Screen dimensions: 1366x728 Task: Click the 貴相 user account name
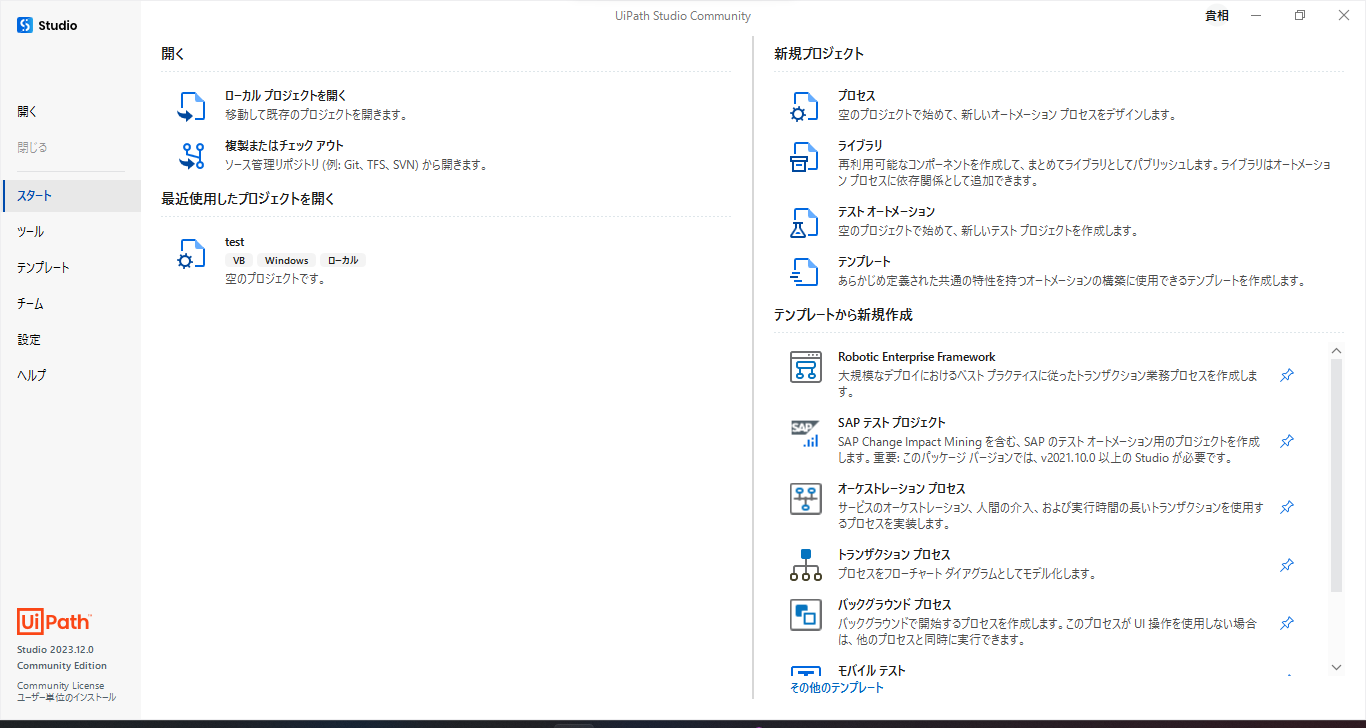(x=1217, y=16)
